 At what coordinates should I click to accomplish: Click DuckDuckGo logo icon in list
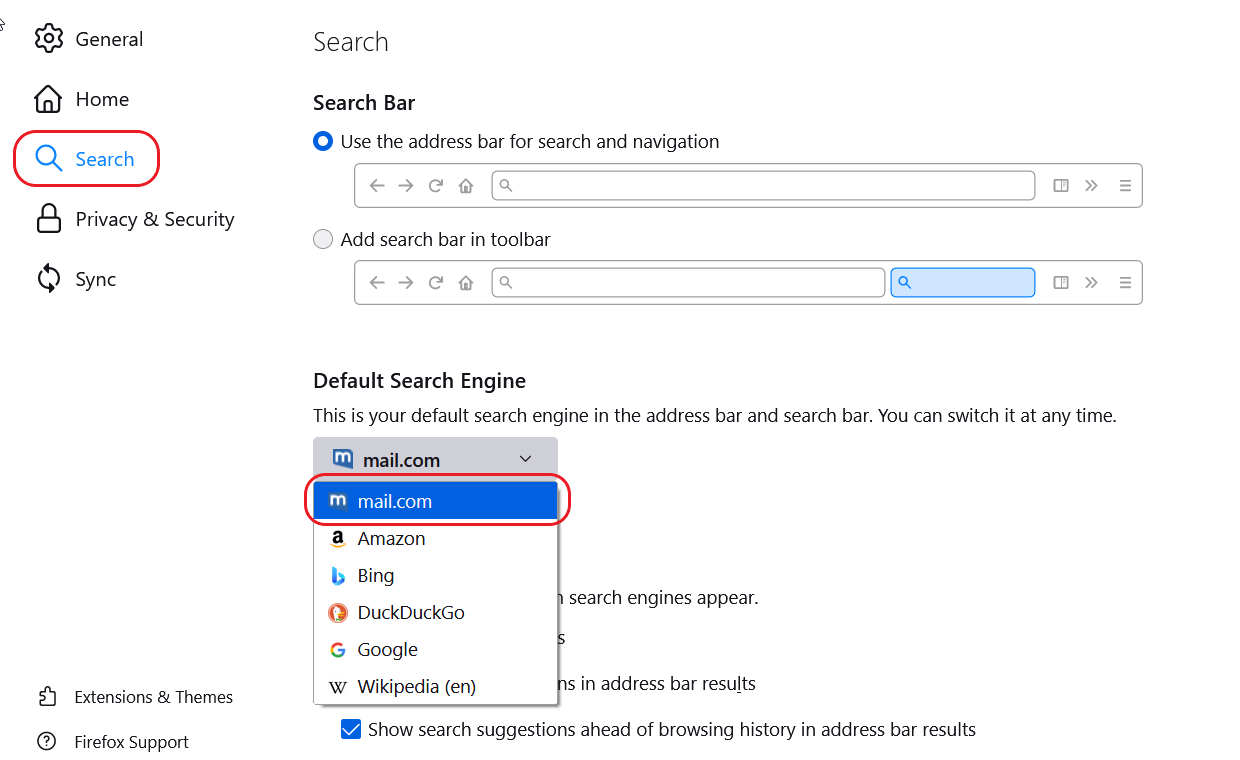tap(338, 613)
